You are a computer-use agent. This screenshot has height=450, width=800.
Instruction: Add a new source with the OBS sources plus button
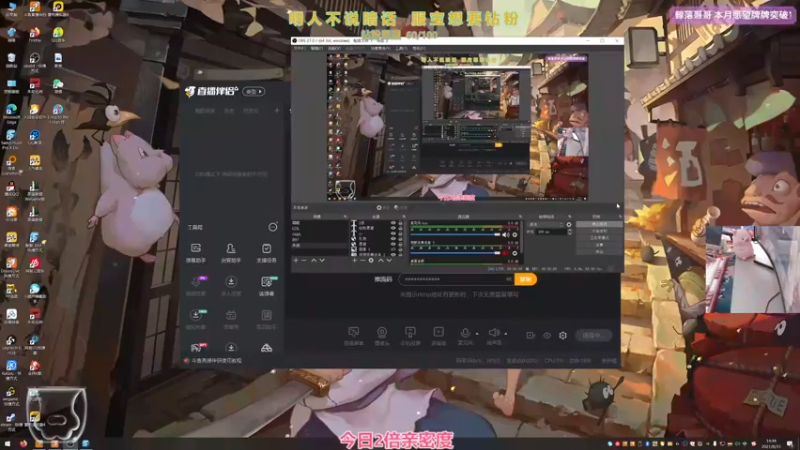[x=355, y=260]
